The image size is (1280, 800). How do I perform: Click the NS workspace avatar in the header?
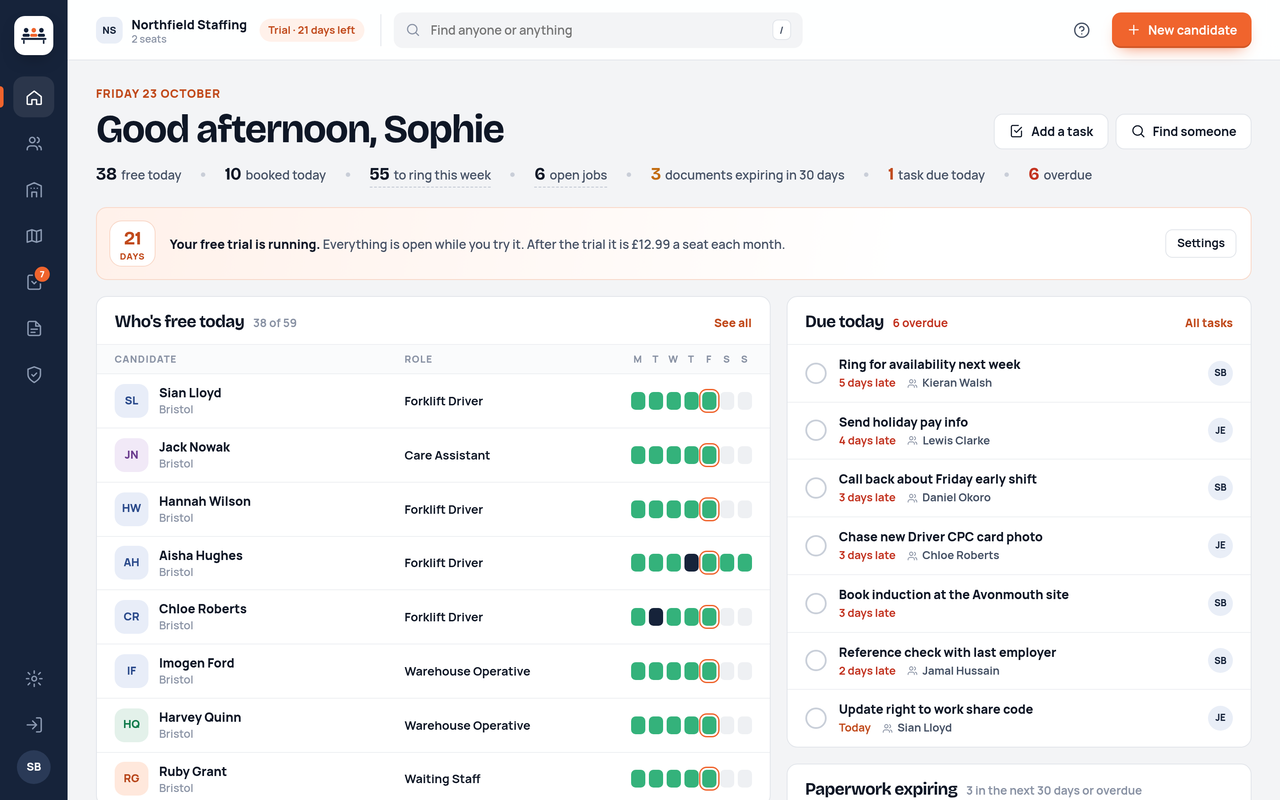[x=109, y=30]
